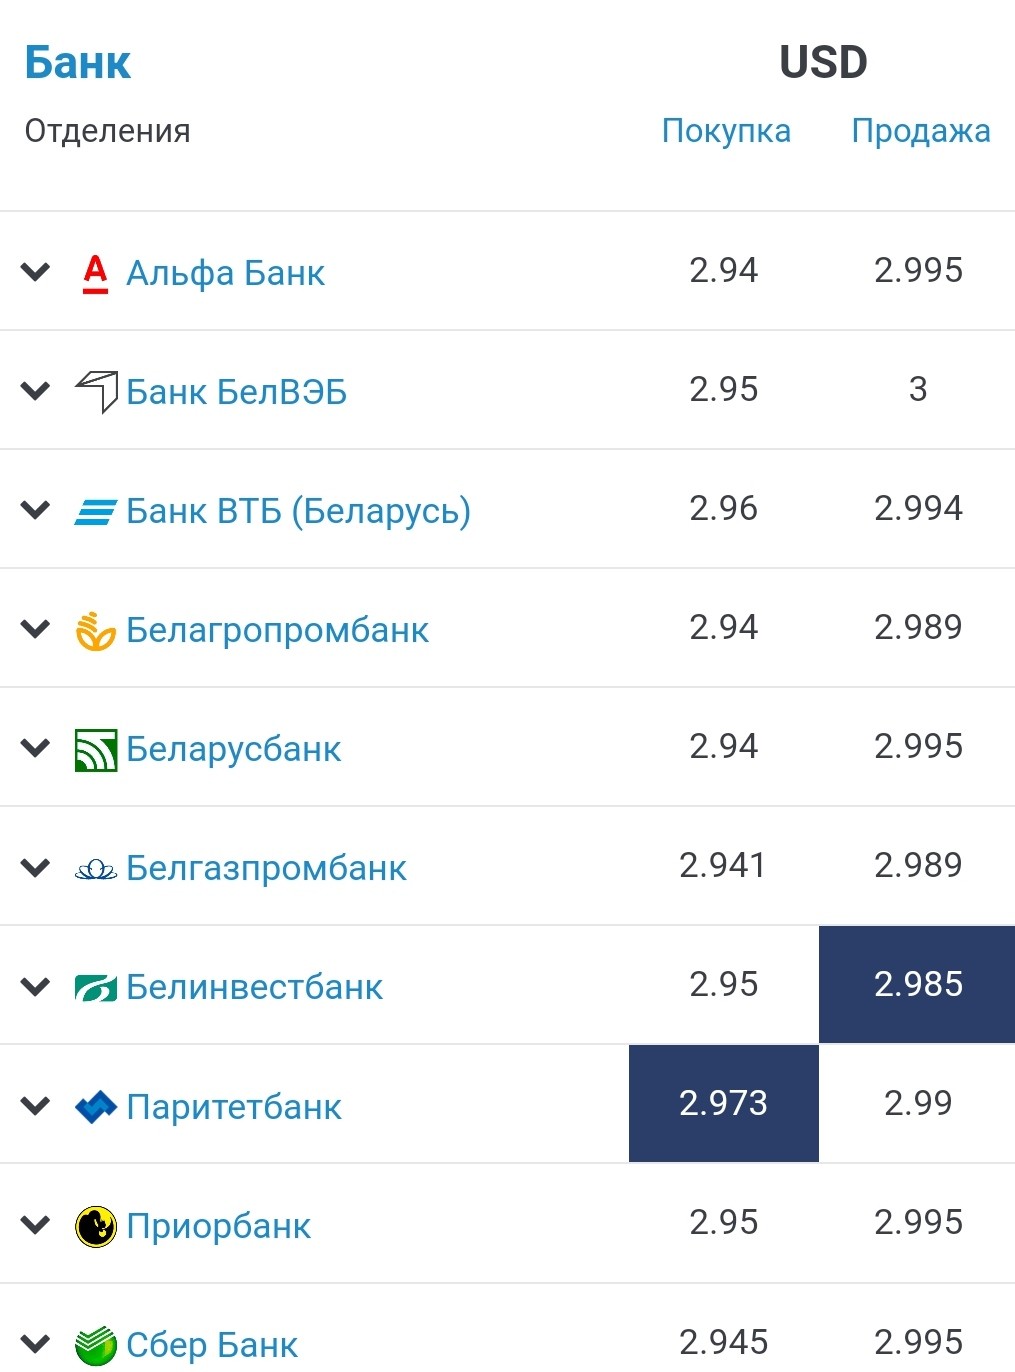Image resolution: width=1015 pixels, height=1372 pixels.
Task: Expand Банк ВТБ (Беларусь) row chevron
Action: [x=36, y=511]
